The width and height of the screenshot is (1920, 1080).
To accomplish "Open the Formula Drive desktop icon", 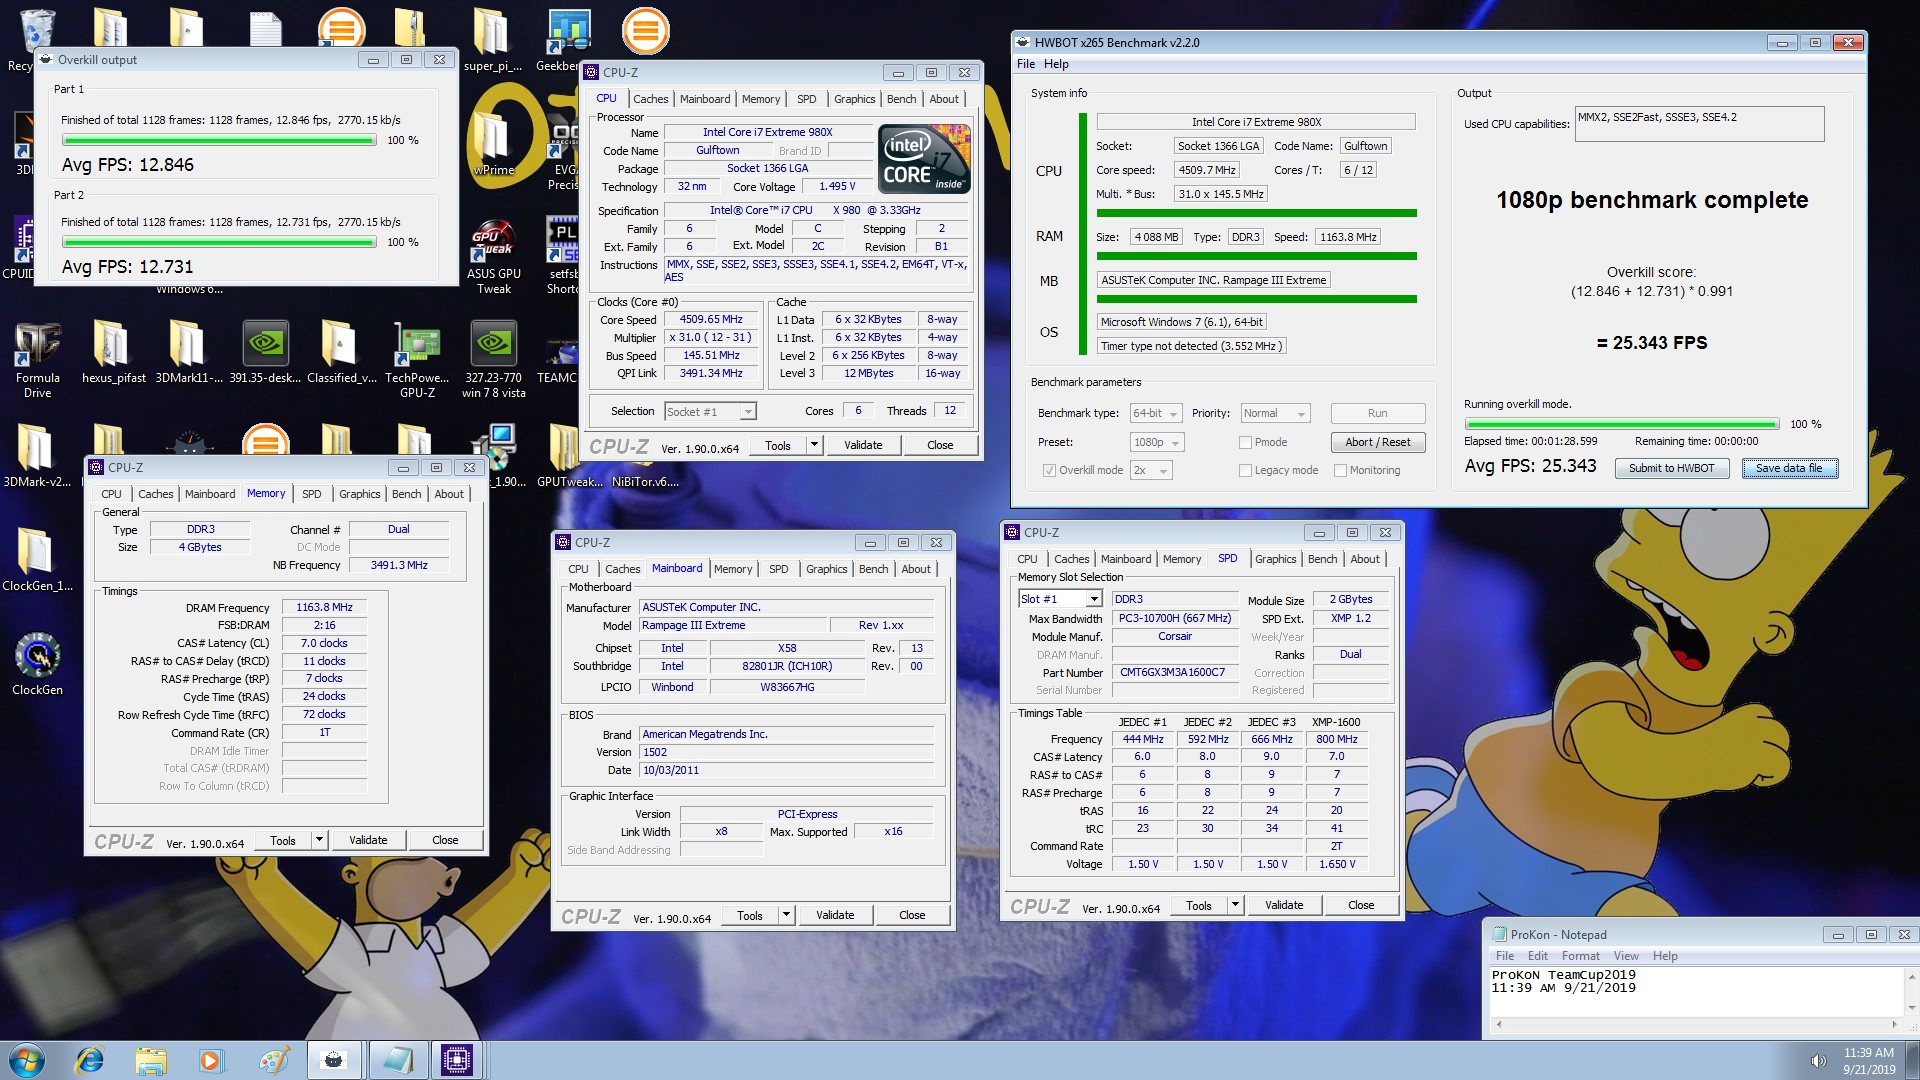I will pyautogui.click(x=37, y=358).
